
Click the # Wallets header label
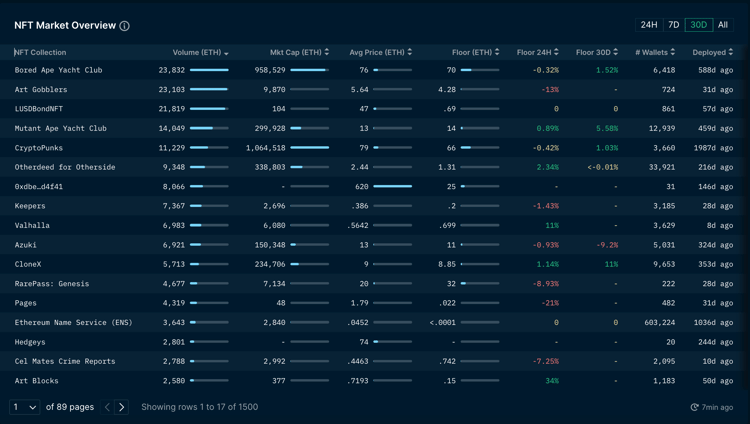[651, 53]
